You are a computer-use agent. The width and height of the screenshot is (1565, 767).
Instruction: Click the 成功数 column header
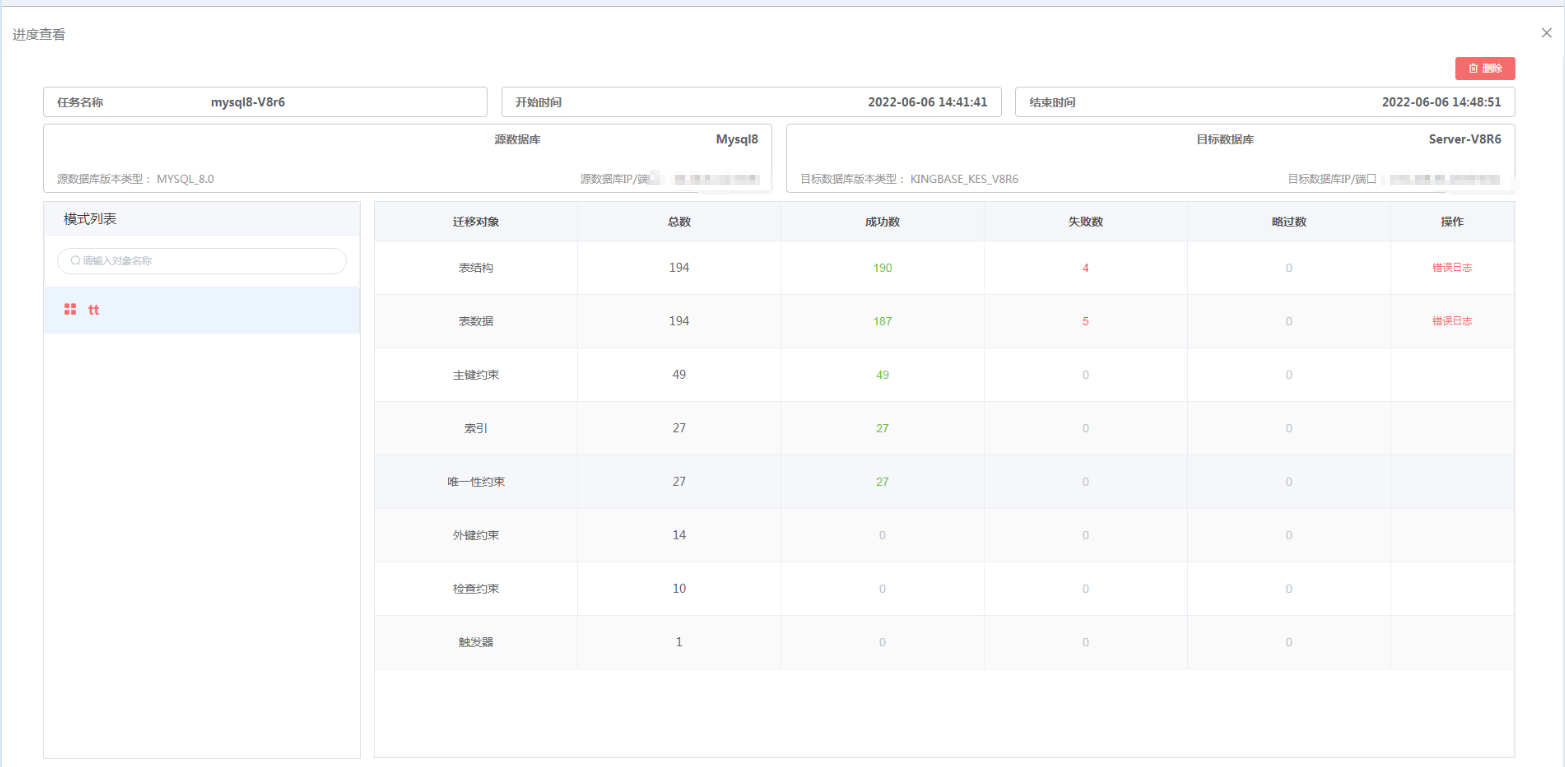882,221
